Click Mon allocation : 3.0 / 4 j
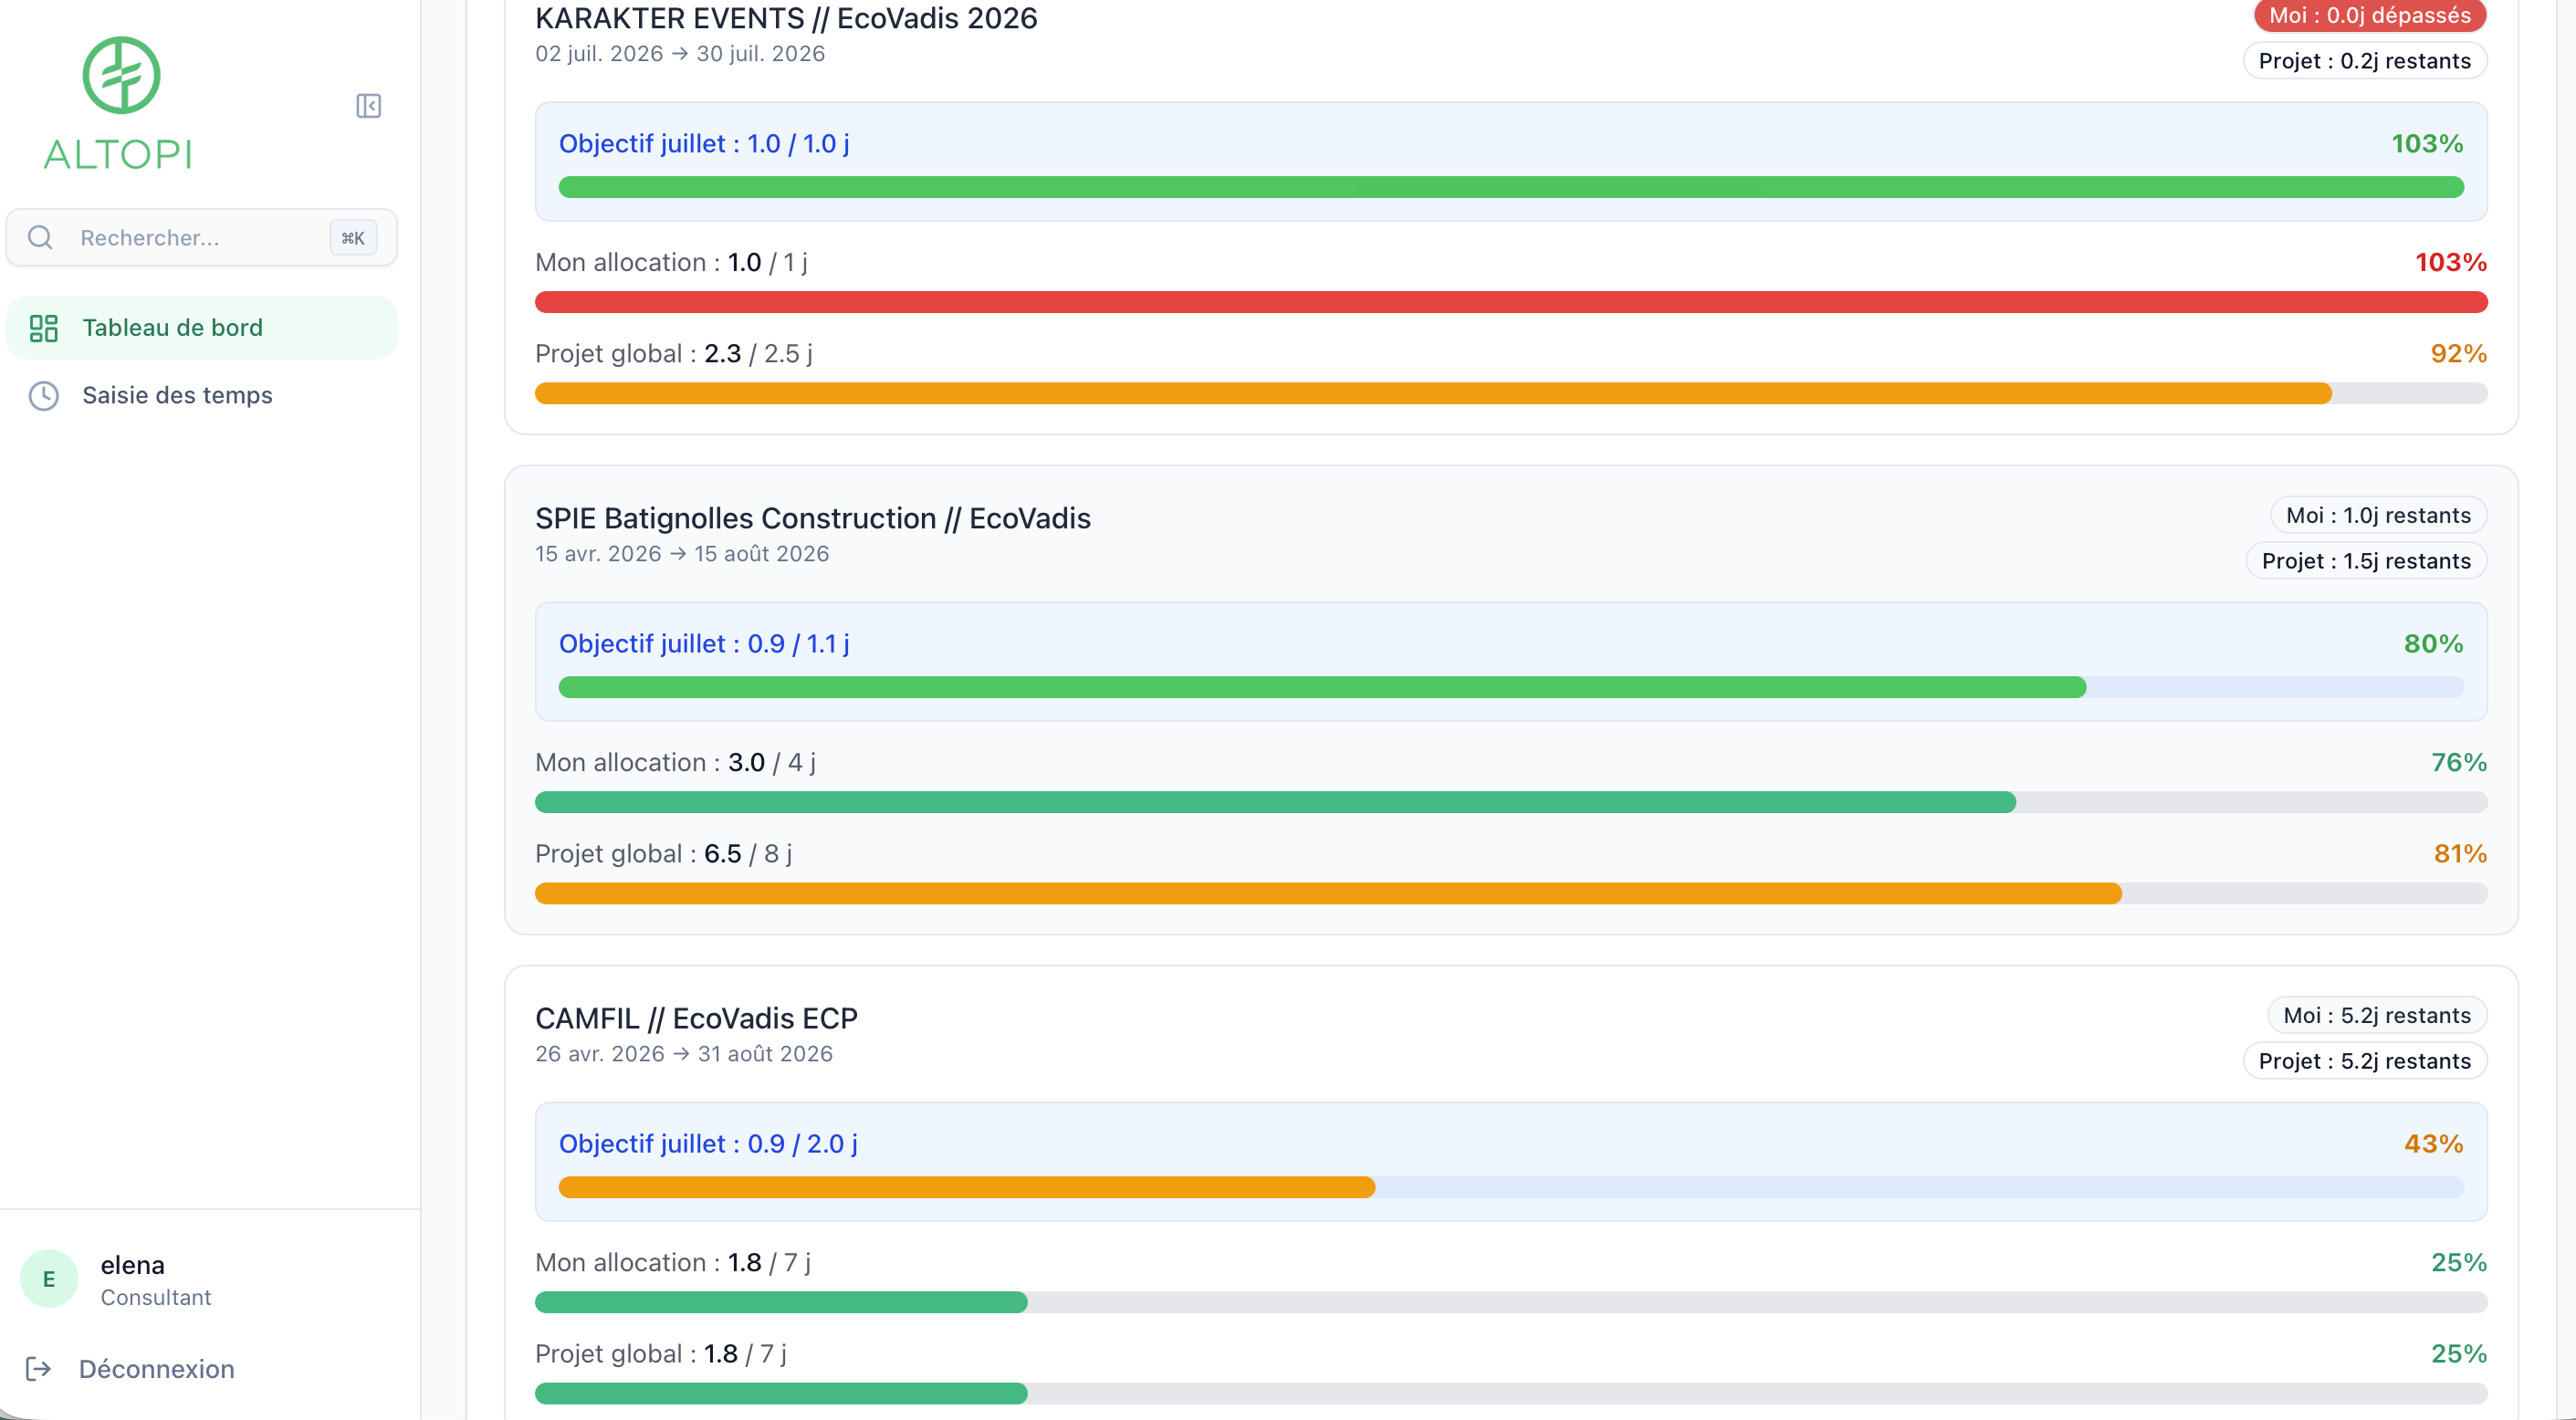The width and height of the screenshot is (2576, 1420). click(675, 762)
